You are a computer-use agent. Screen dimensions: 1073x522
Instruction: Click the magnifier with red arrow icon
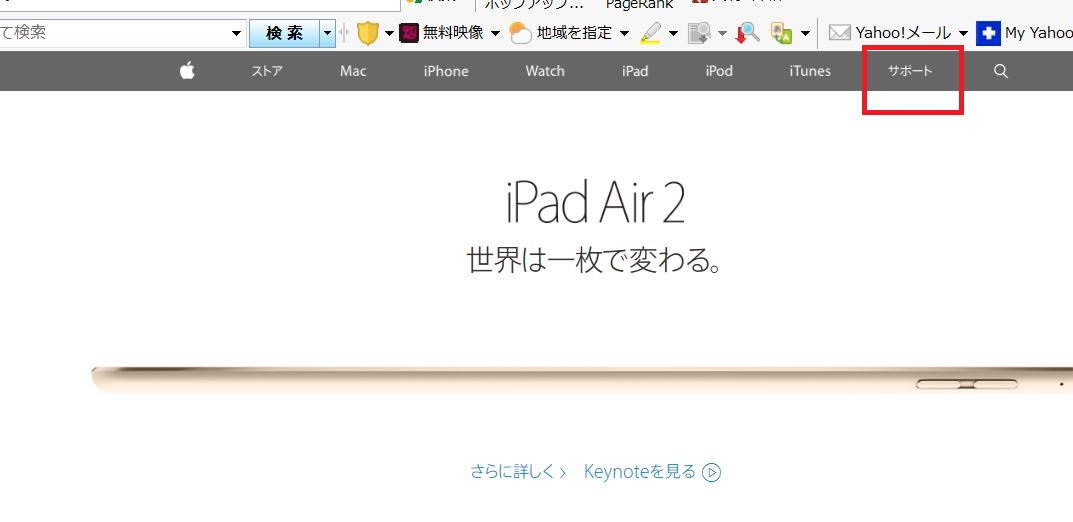pos(747,33)
